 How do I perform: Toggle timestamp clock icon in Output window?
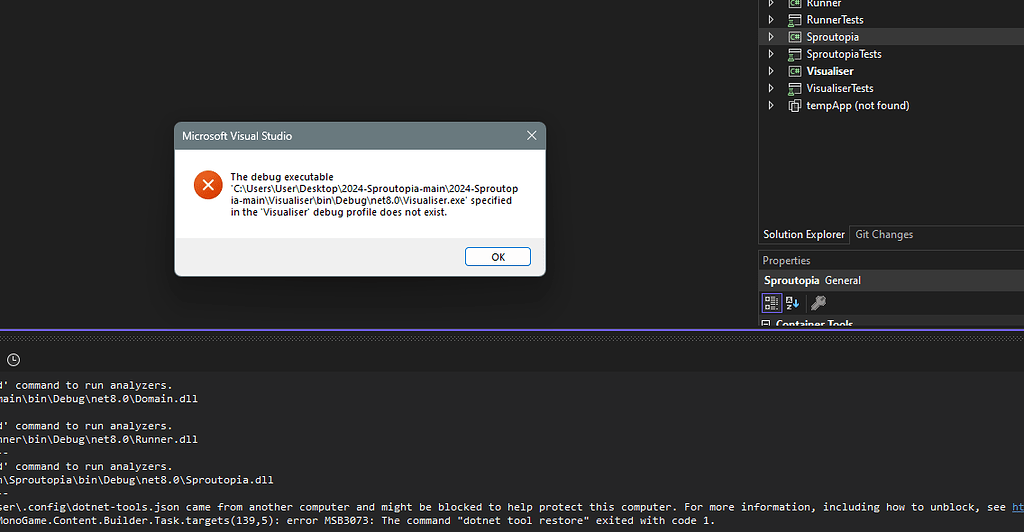(x=13, y=360)
